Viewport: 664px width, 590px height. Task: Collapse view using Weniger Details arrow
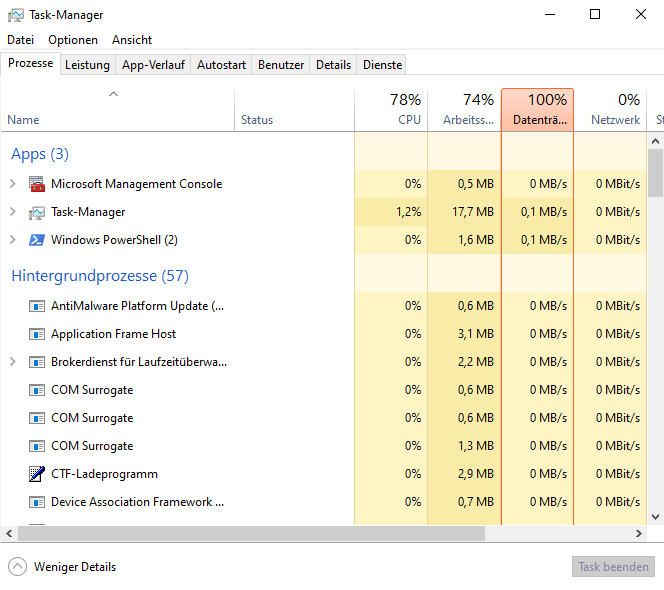coord(18,567)
